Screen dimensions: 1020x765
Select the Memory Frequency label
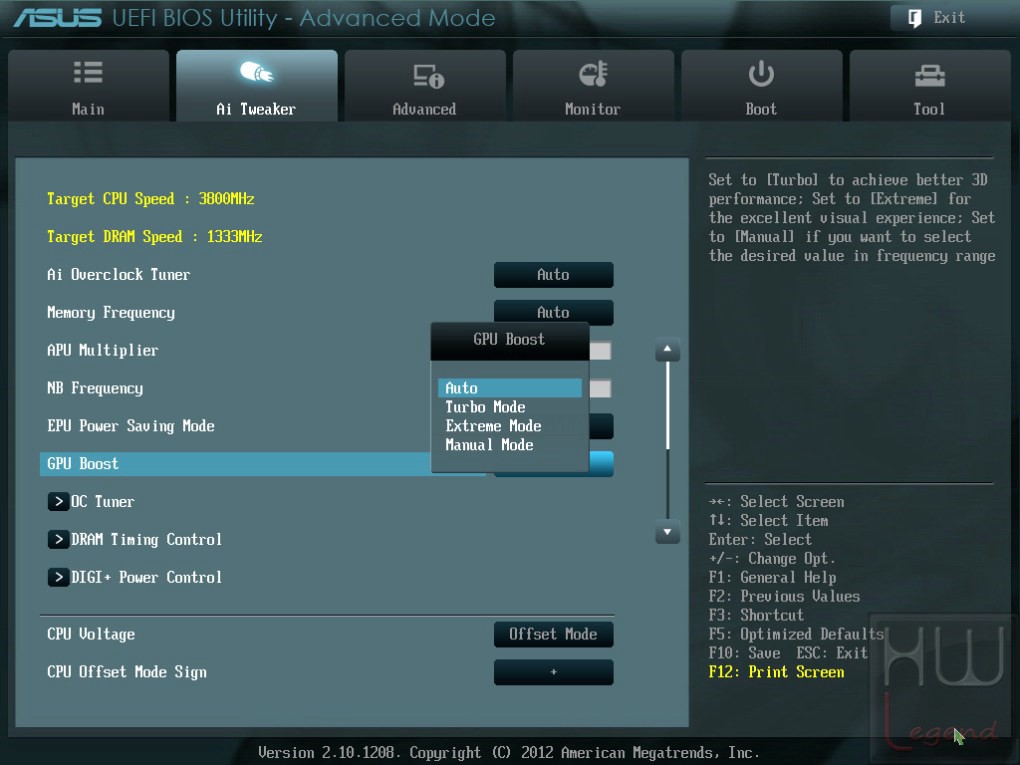tap(111, 313)
